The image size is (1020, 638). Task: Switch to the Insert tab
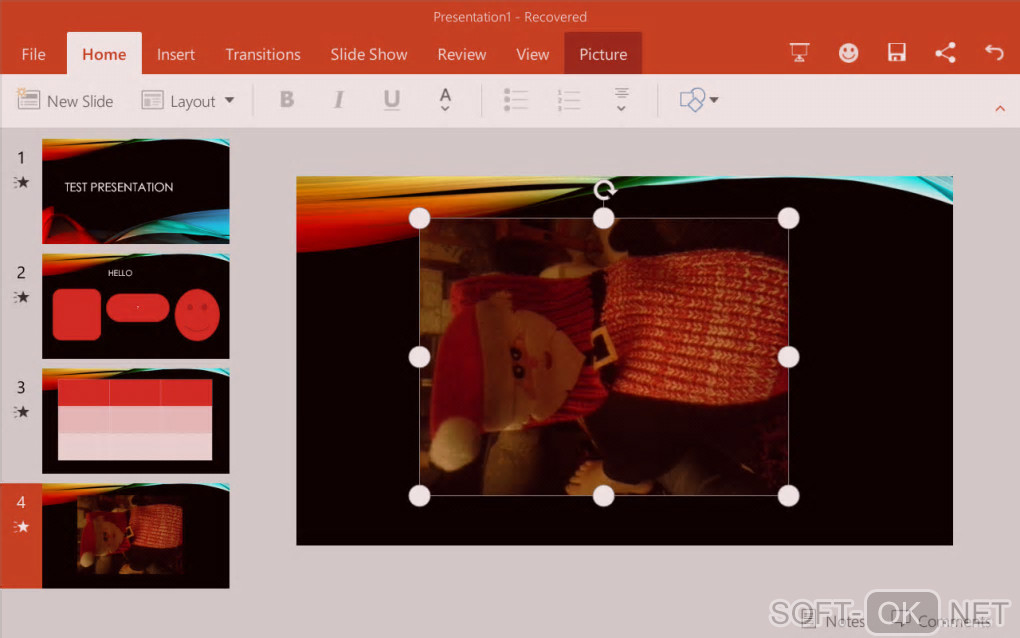click(176, 54)
